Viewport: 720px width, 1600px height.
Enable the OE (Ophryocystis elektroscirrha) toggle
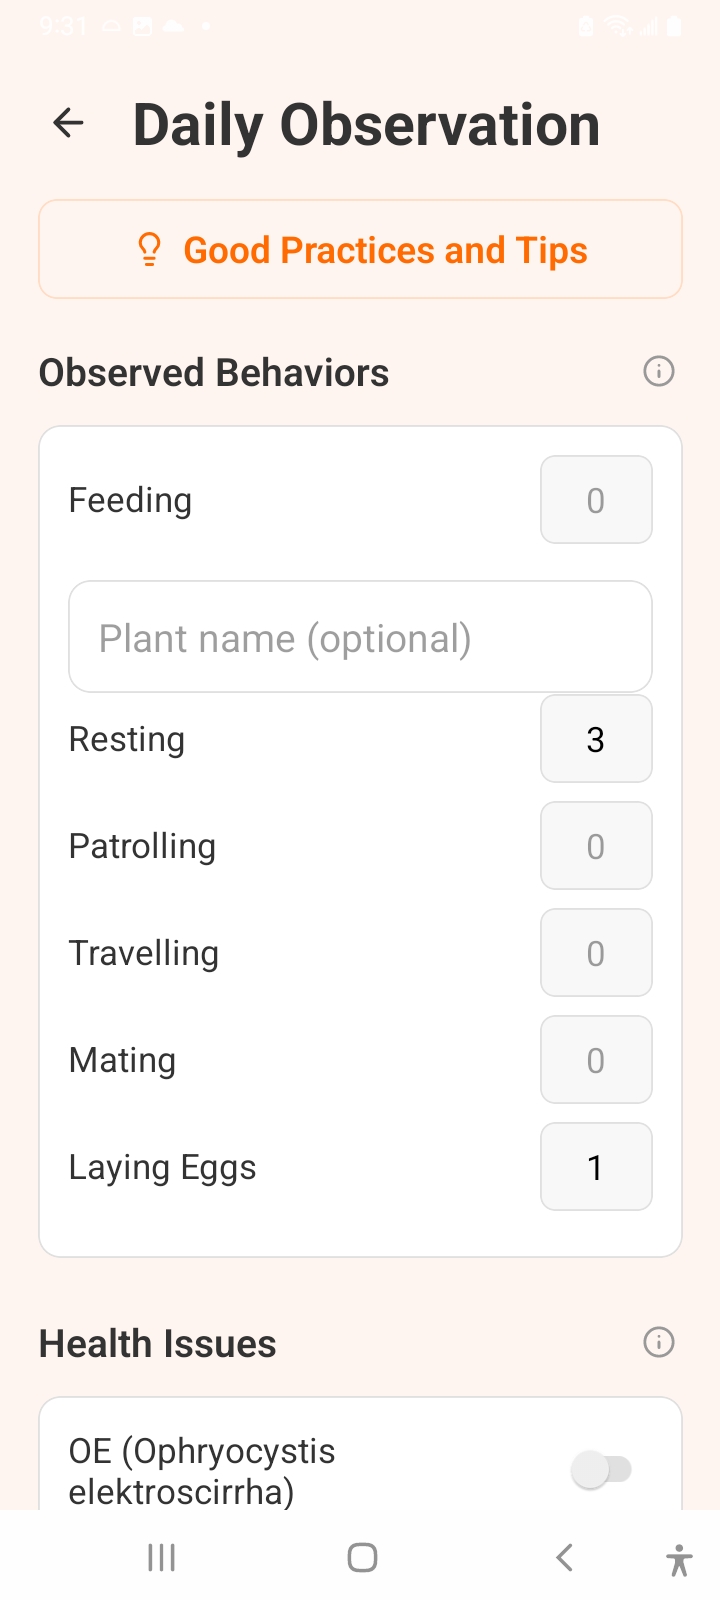[x=601, y=1469]
